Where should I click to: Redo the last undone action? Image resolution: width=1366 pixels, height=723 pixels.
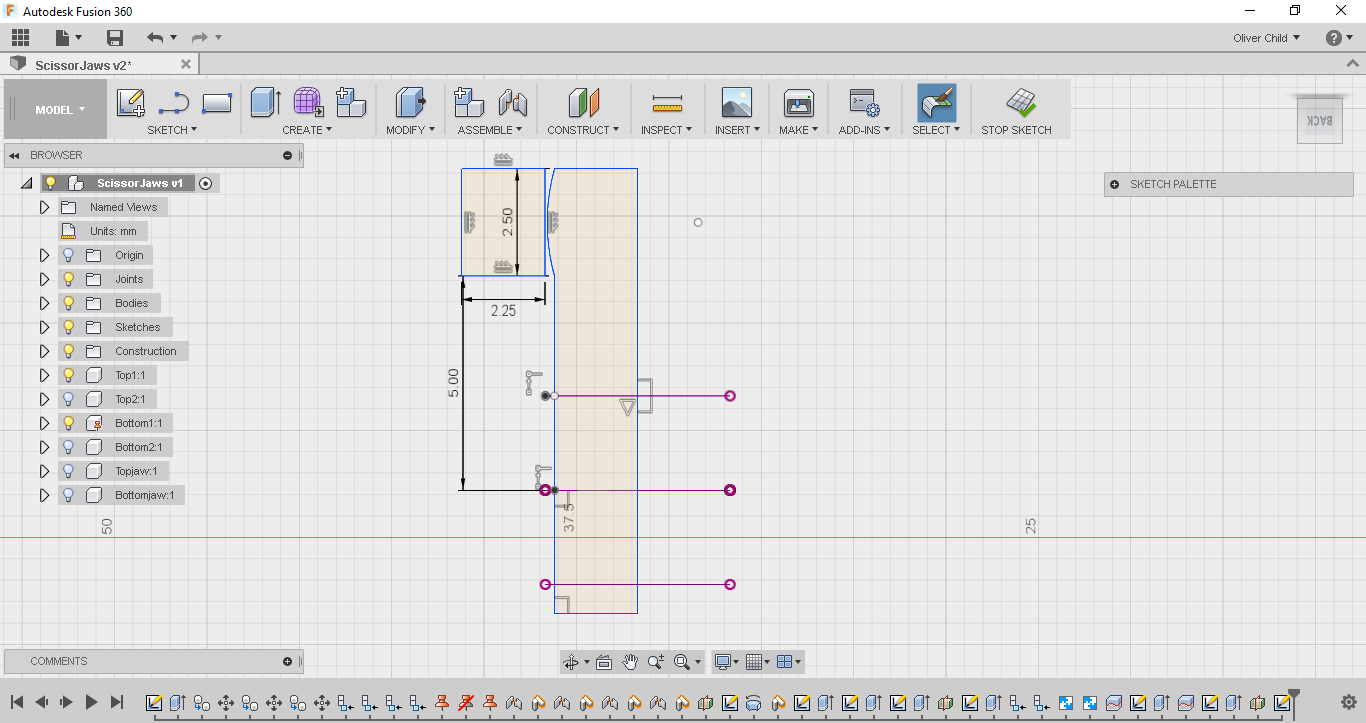(200, 38)
